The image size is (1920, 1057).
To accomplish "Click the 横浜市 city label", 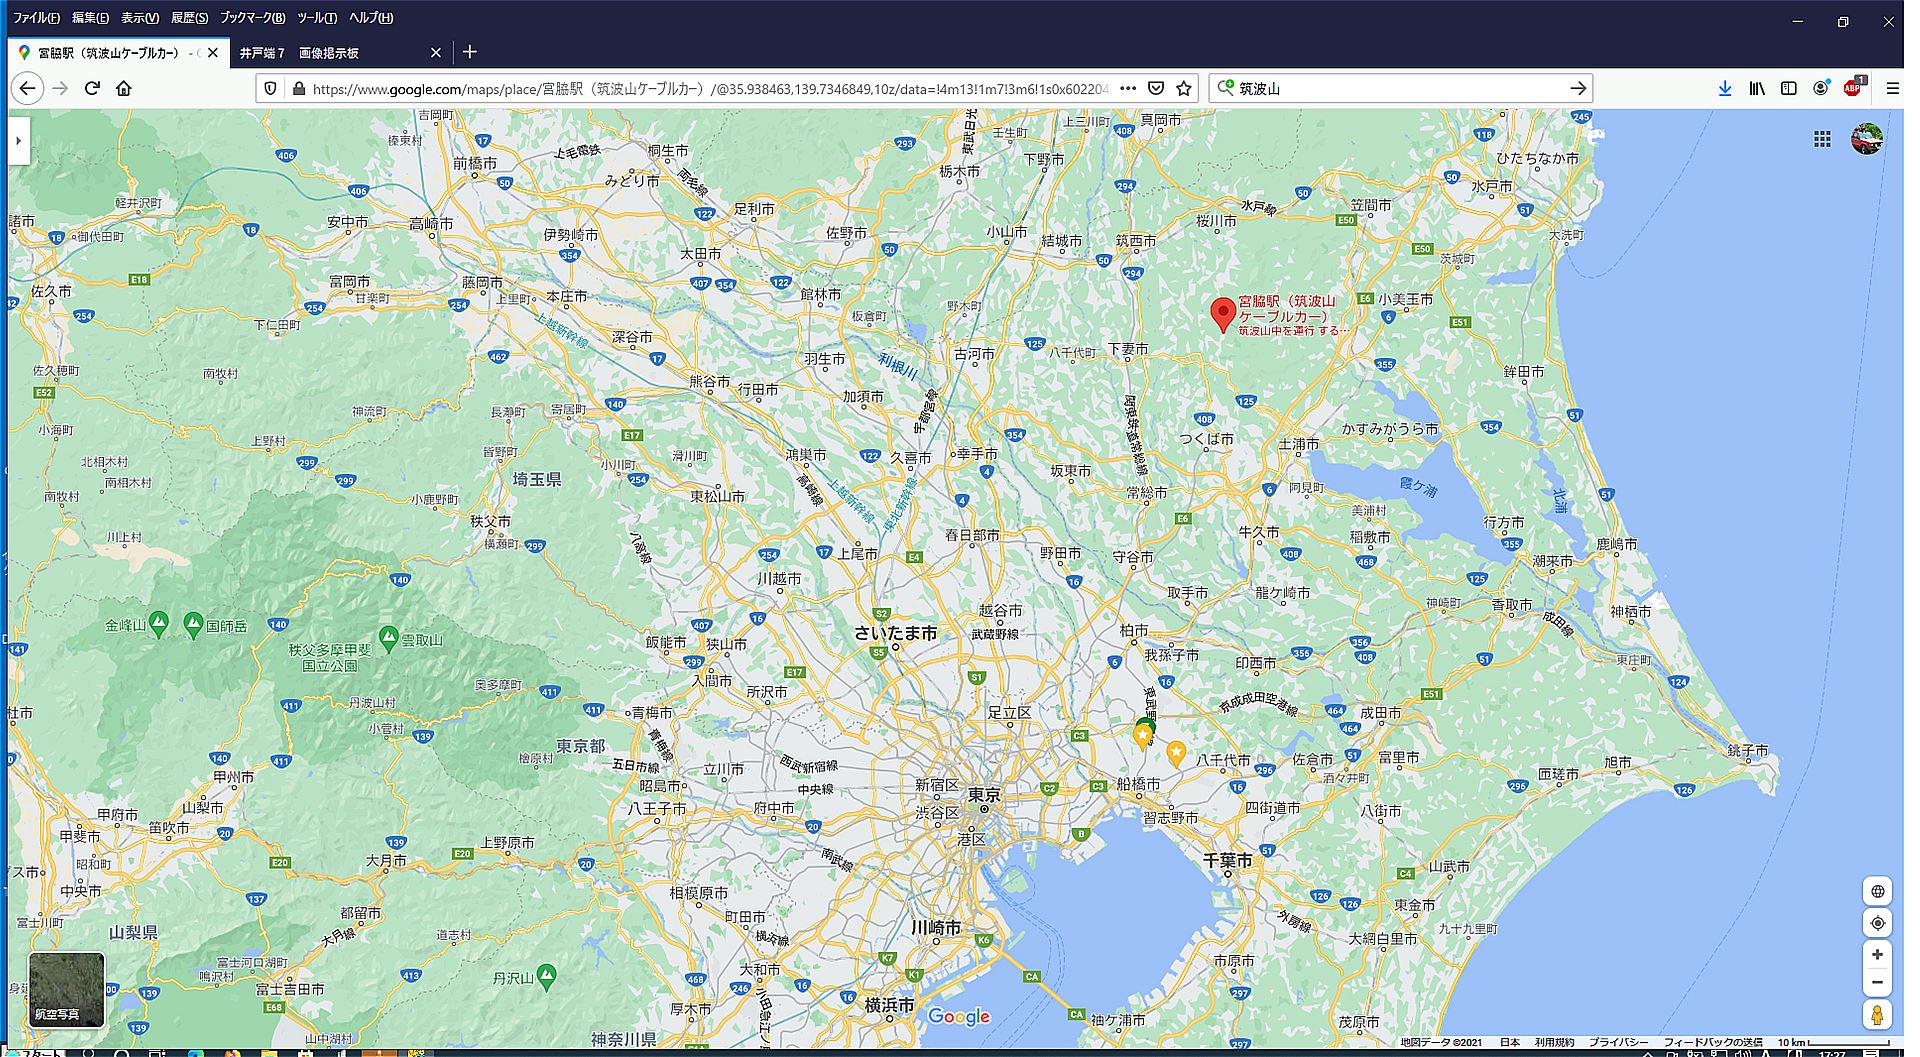I will pyautogui.click(x=889, y=1005).
